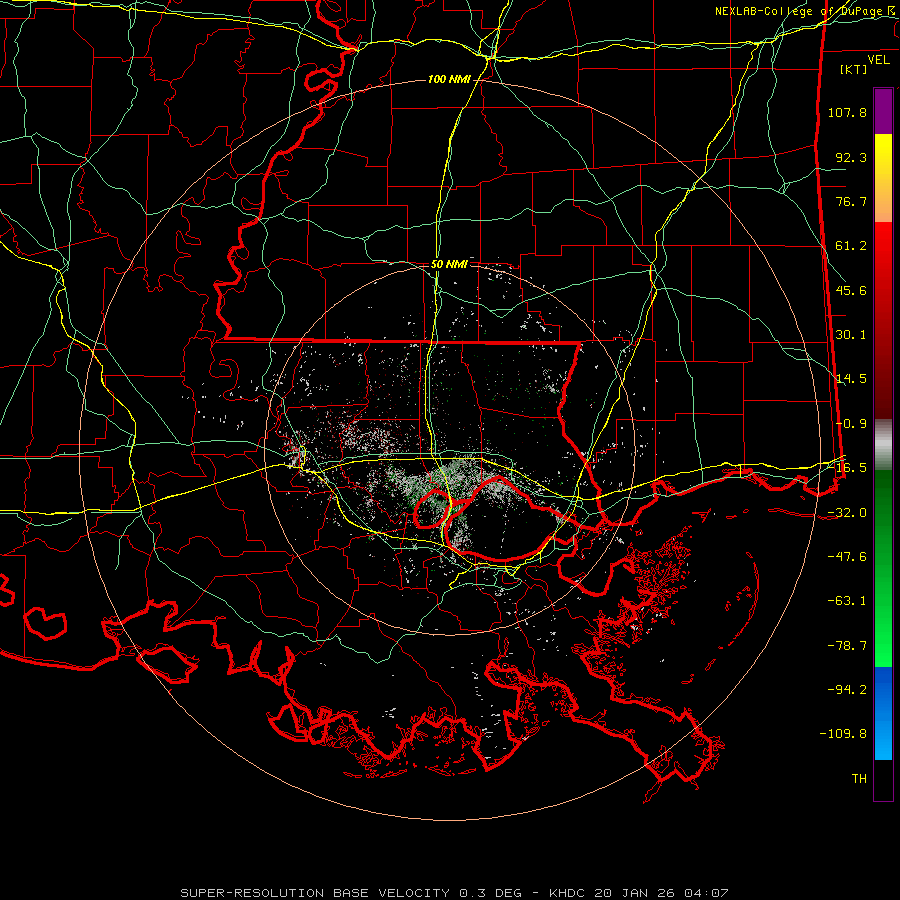
Task: Click the -63.1 legend value
Action: click(847, 601)
